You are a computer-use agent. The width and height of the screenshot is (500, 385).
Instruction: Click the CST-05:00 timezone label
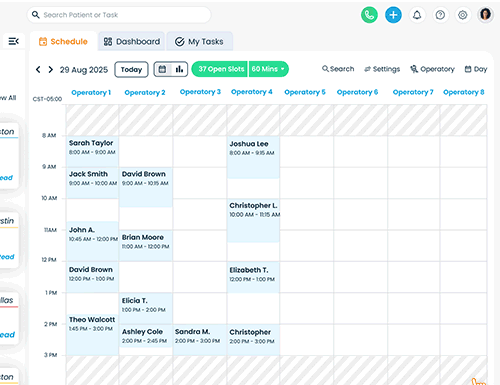point(47,99)
